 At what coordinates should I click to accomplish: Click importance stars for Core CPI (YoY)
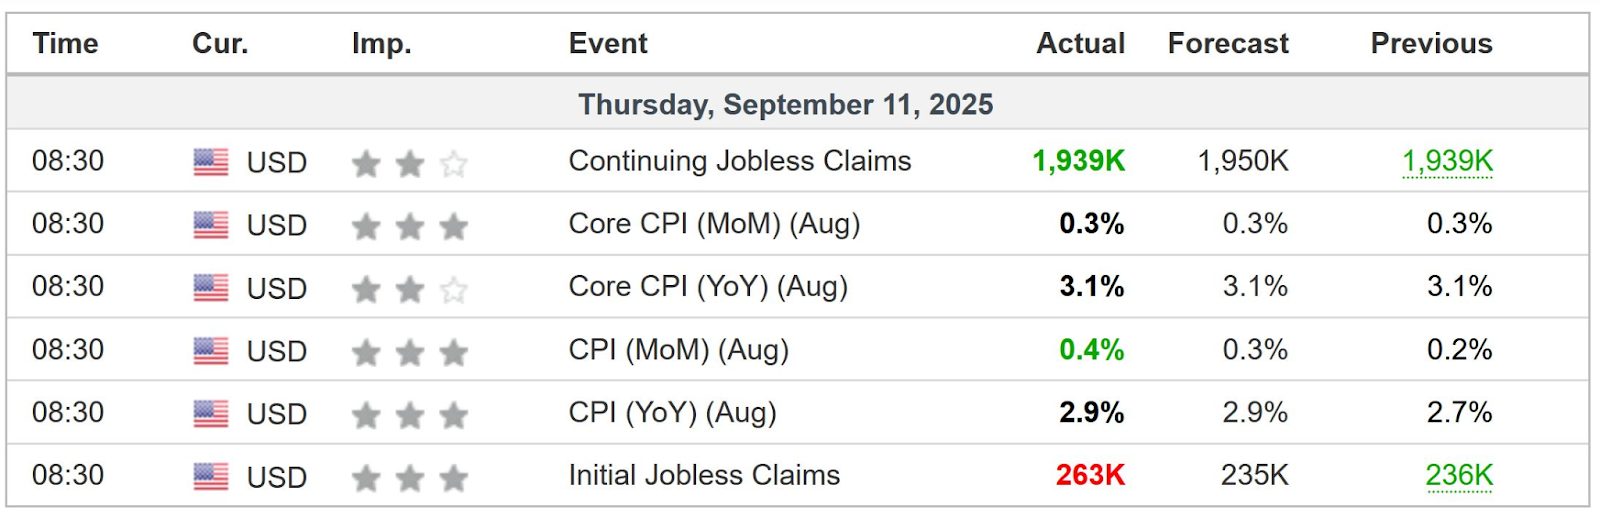click(x=409, y=289)
